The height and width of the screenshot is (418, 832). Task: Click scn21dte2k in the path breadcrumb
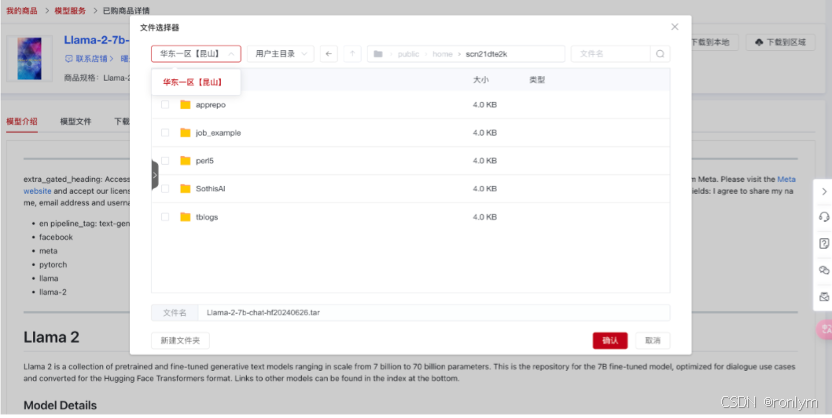487,54
